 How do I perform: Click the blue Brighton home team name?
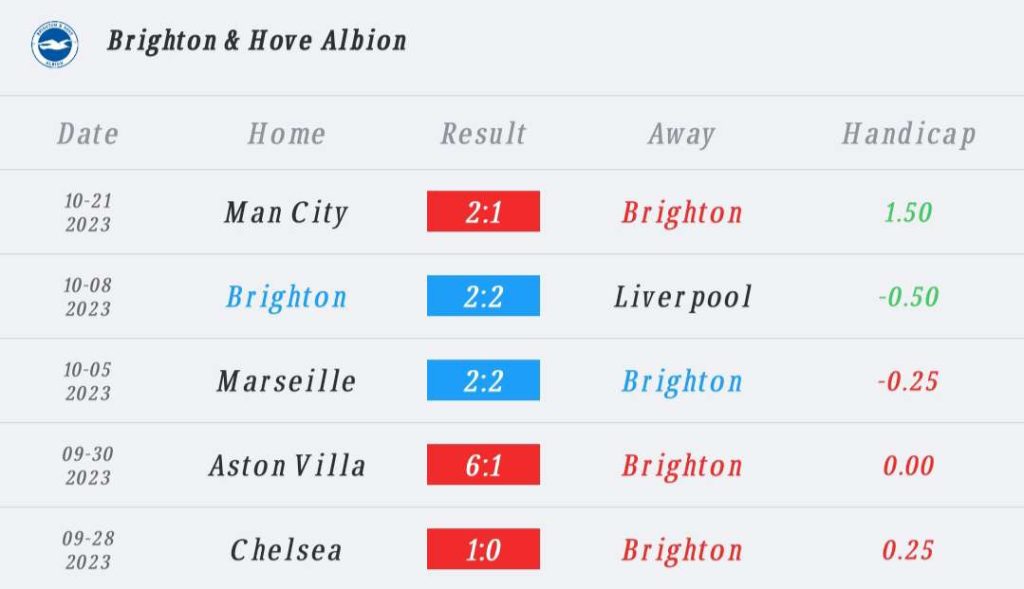(x=286, y=298)
